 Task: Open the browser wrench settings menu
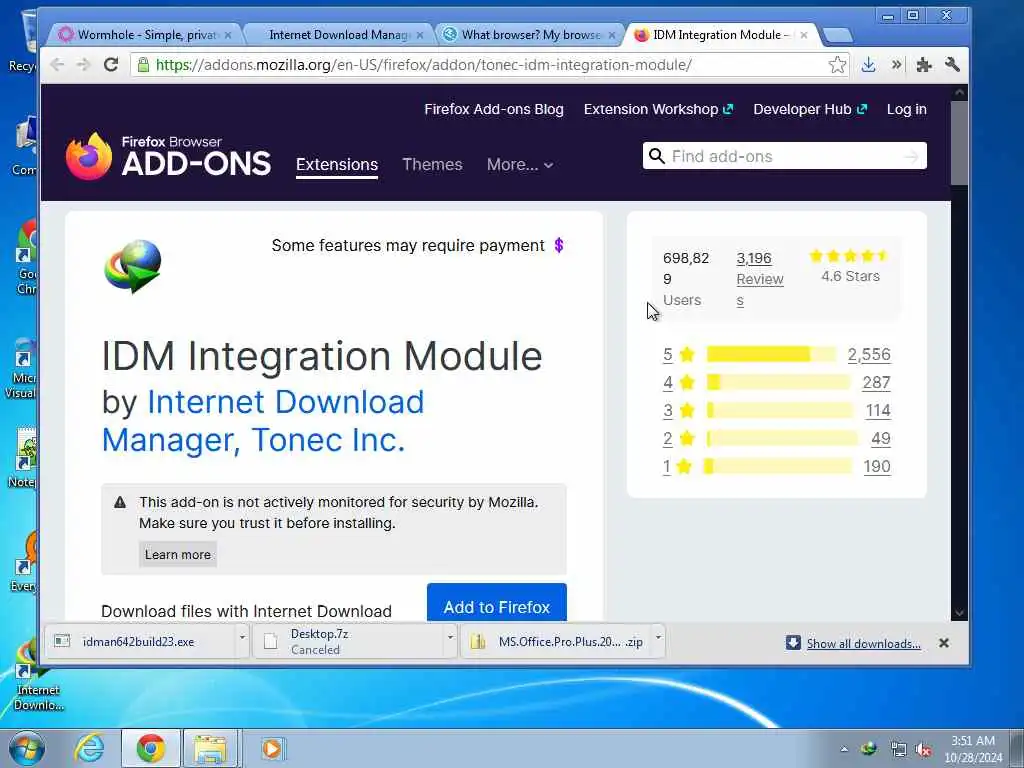click(952, 64)
